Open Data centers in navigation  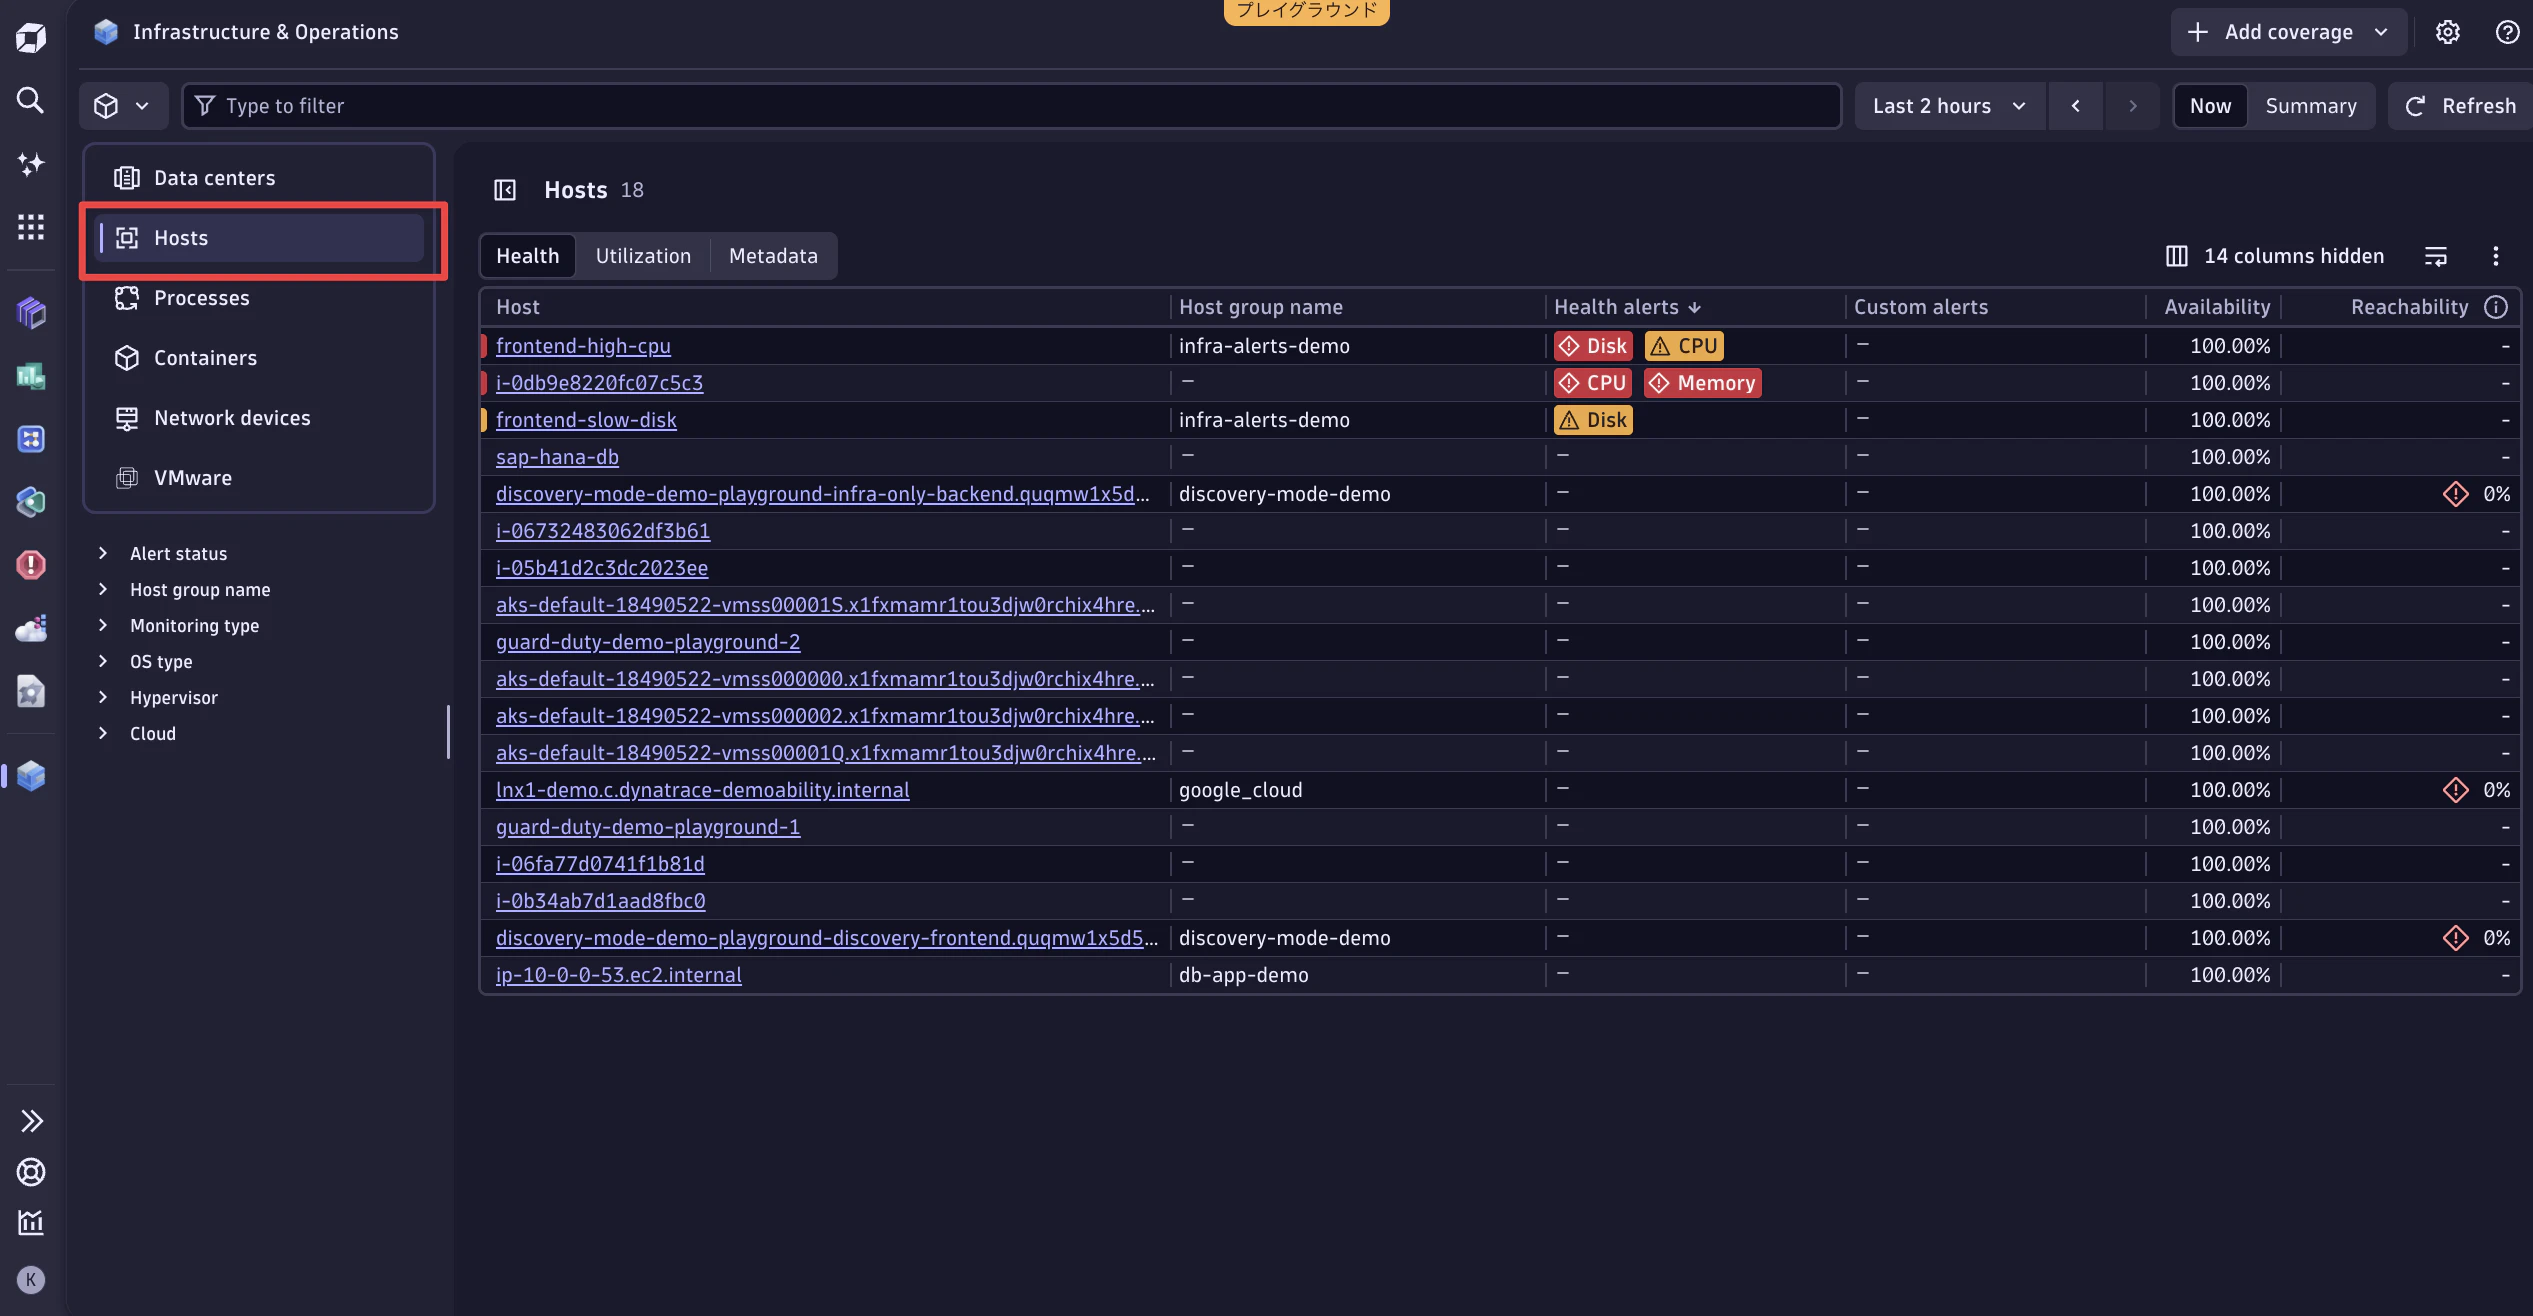(260, 178)
